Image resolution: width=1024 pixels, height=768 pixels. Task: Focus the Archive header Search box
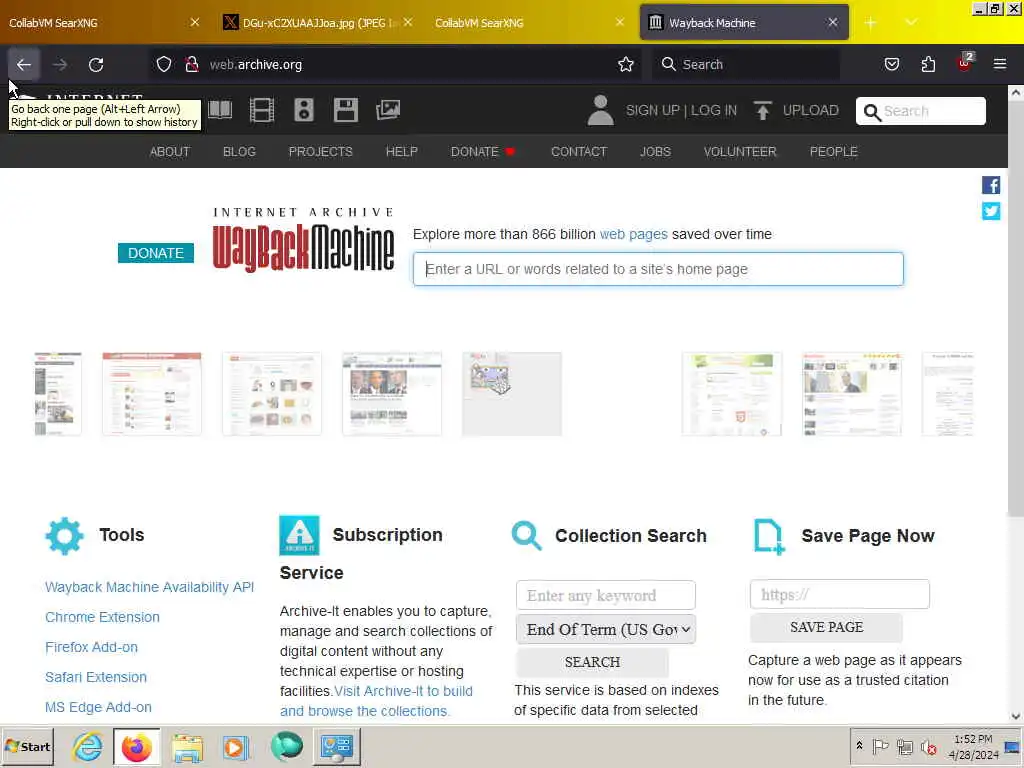920,111
